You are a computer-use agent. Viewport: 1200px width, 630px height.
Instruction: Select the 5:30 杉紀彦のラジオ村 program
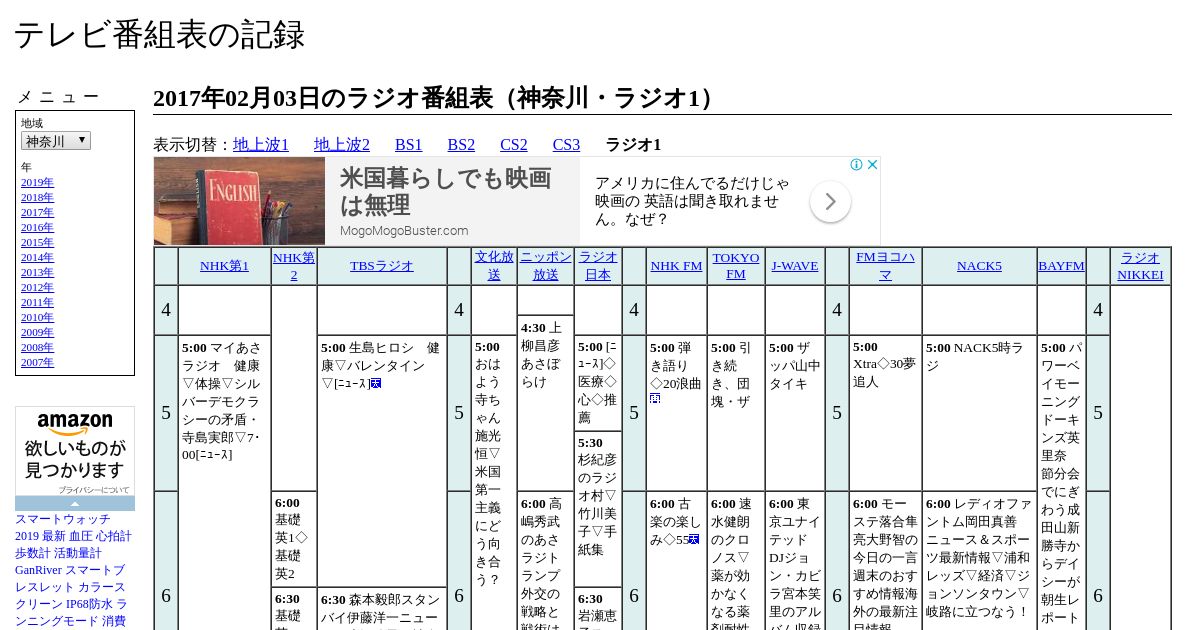598,496
